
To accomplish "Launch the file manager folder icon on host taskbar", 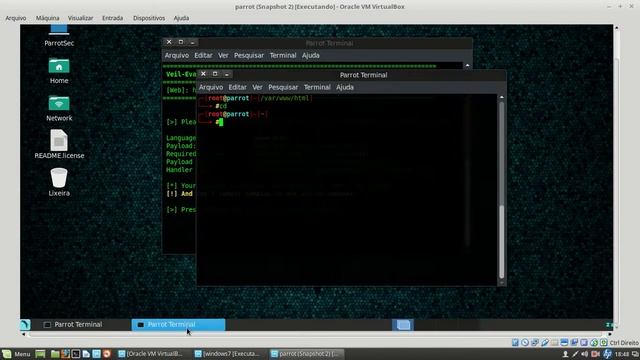I will pos(55,354).
